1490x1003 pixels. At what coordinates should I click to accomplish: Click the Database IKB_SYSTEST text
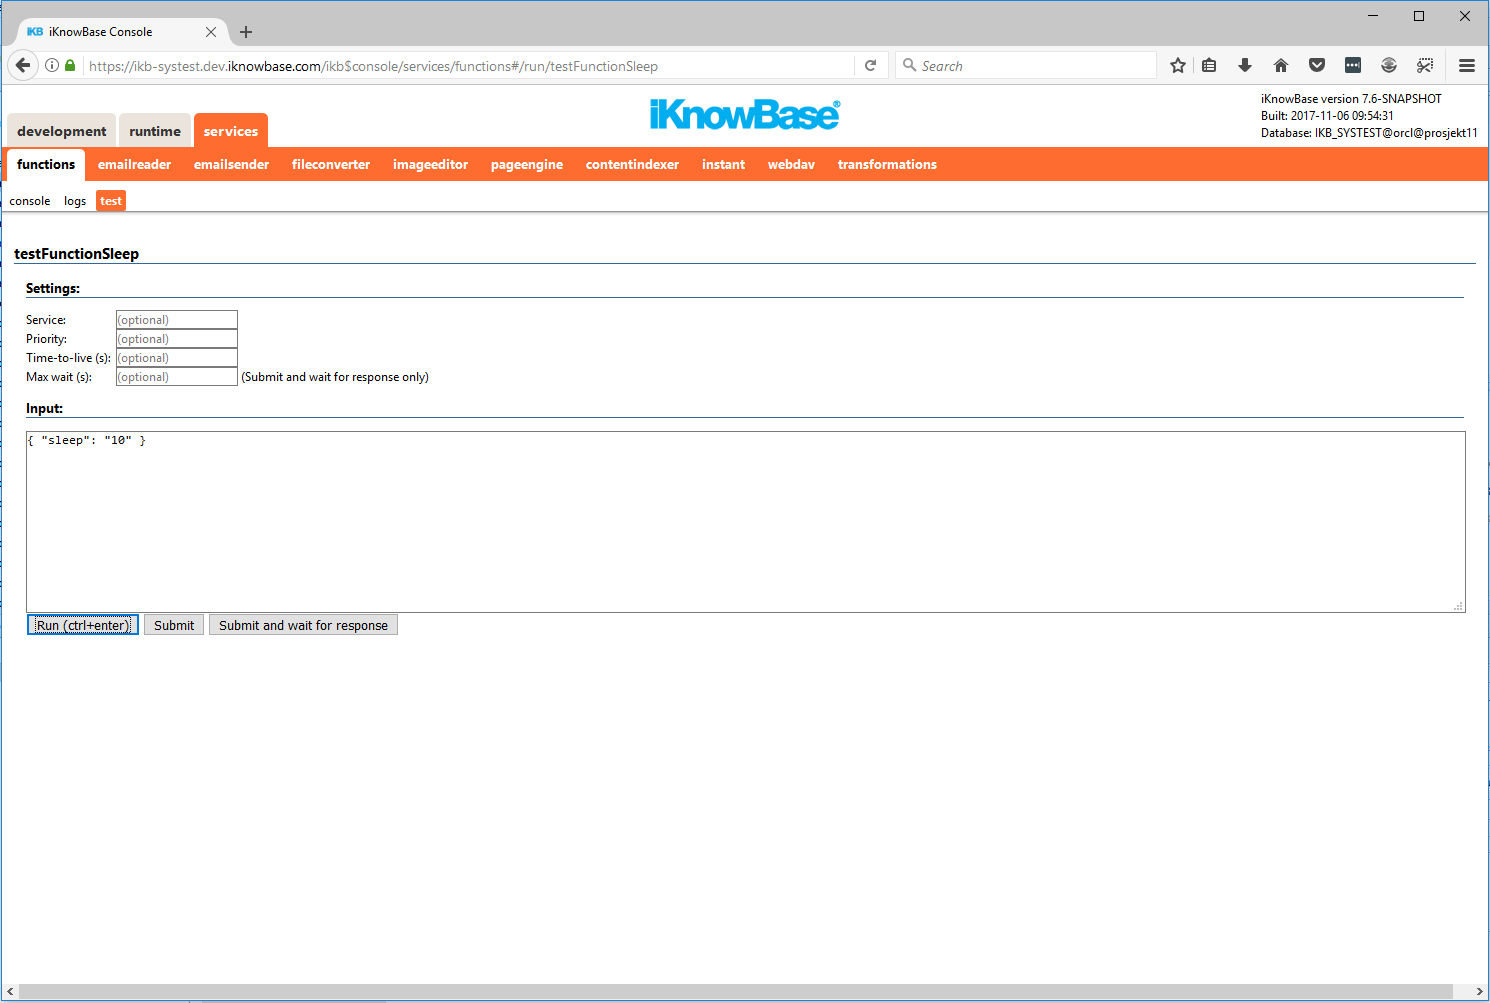1369,133
